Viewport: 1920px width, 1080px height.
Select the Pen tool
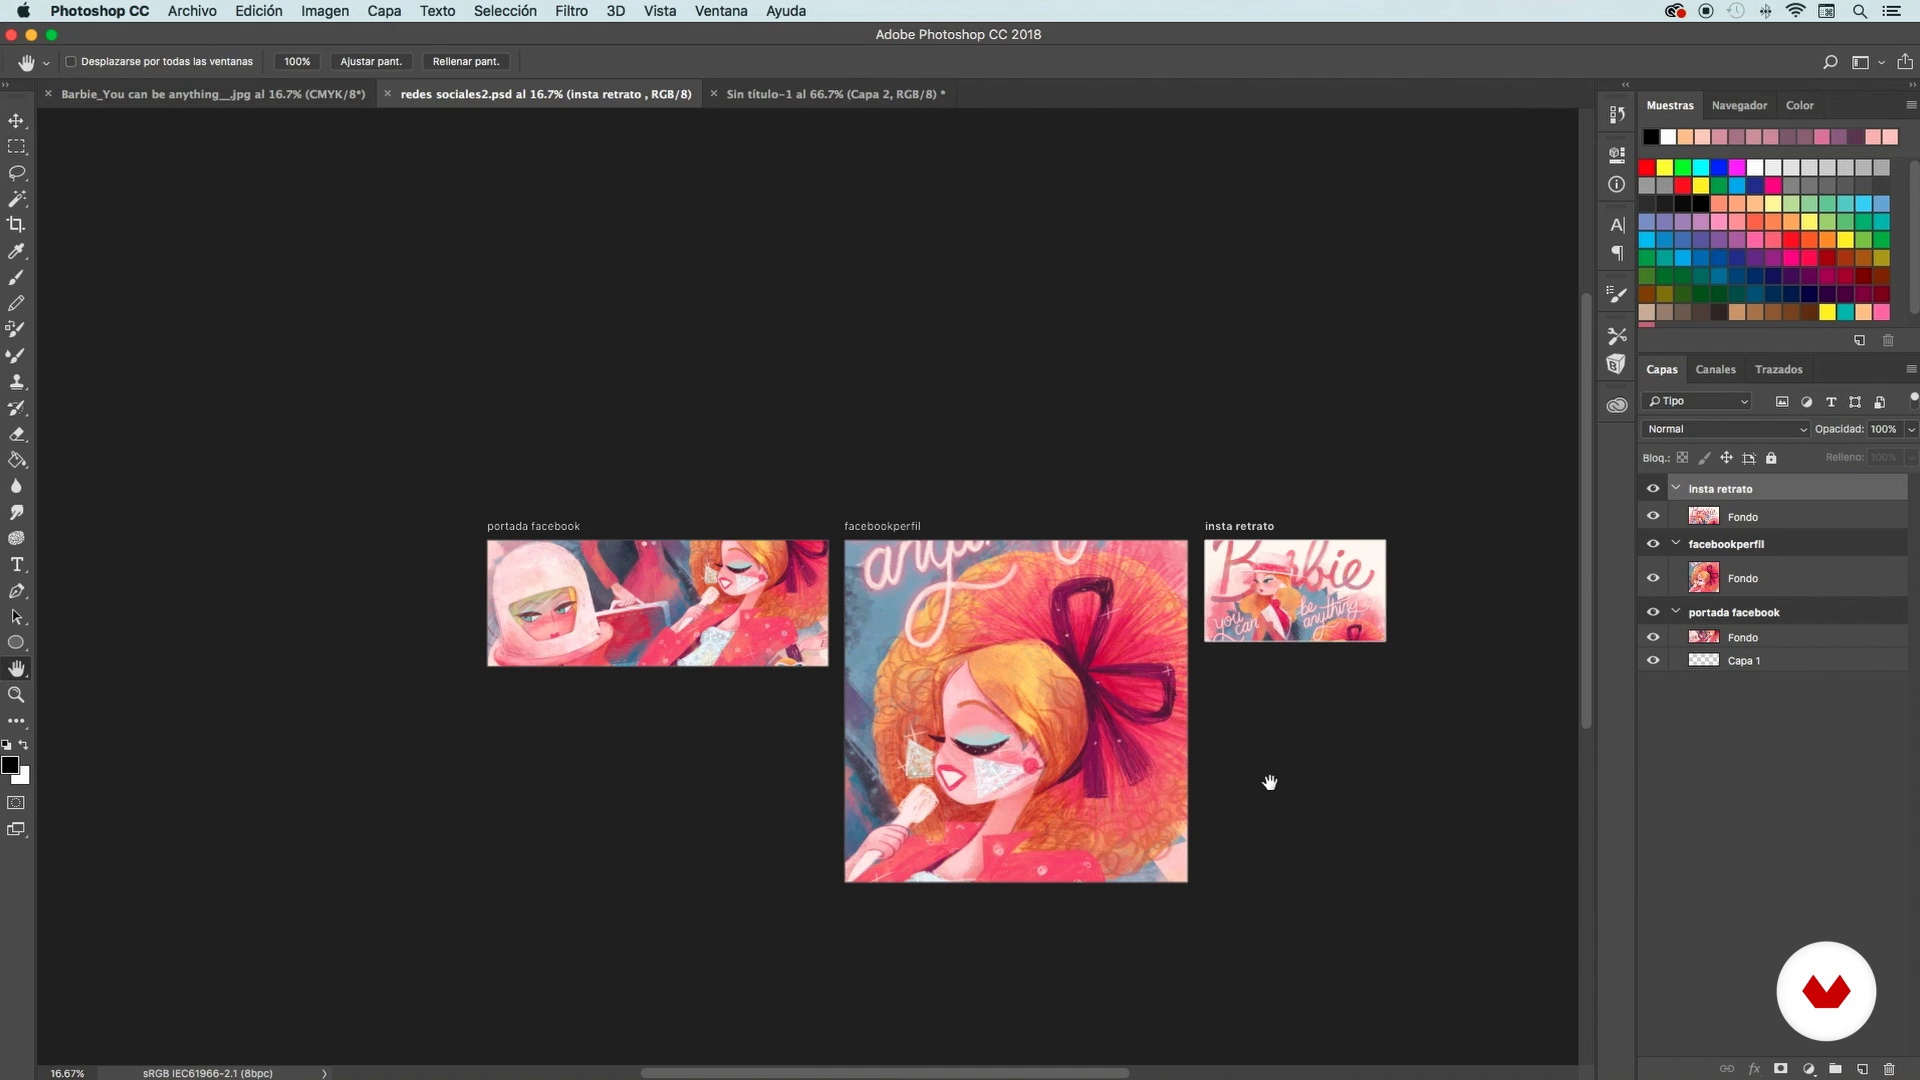(x=17, y=591)
